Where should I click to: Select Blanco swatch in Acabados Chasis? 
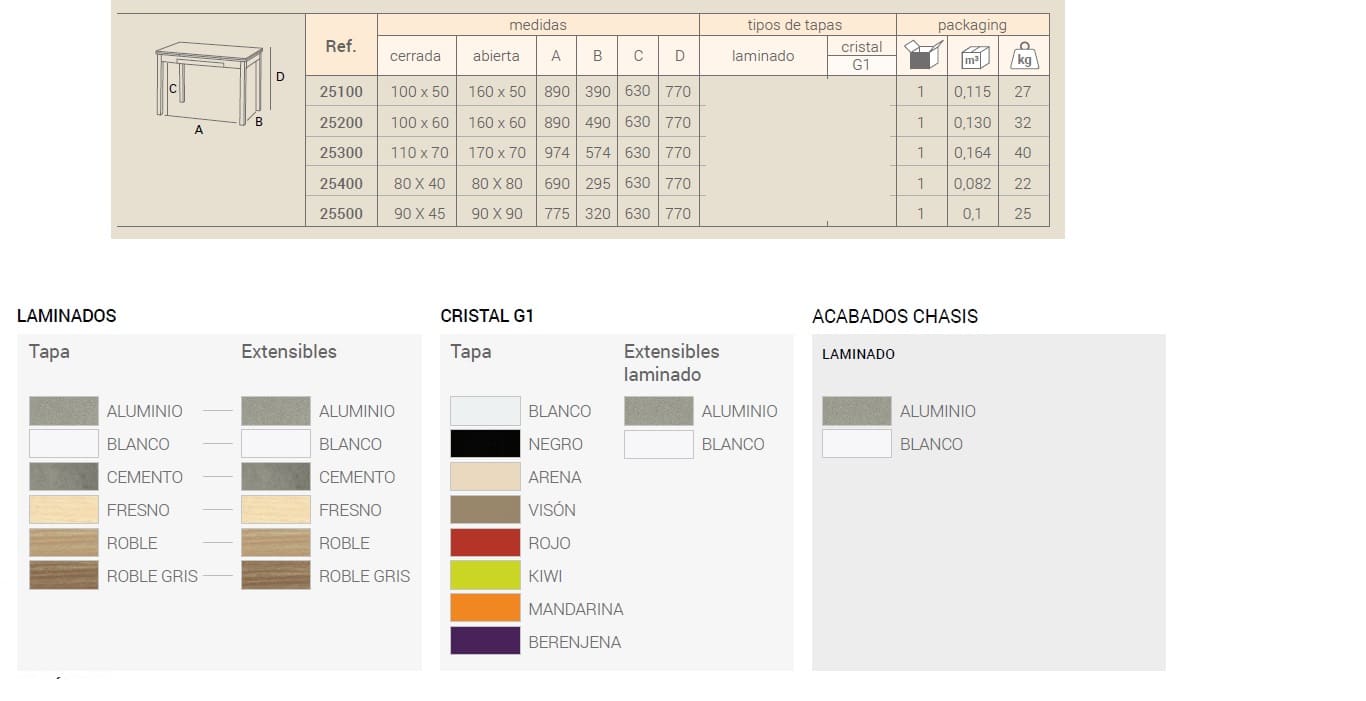[x=856, y=444]
